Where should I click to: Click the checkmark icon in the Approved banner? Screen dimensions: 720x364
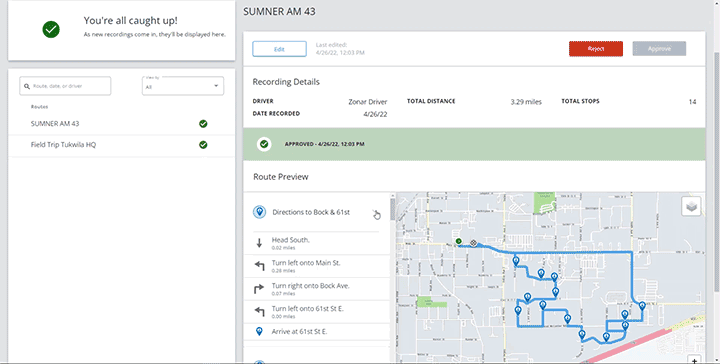point(264,144)
